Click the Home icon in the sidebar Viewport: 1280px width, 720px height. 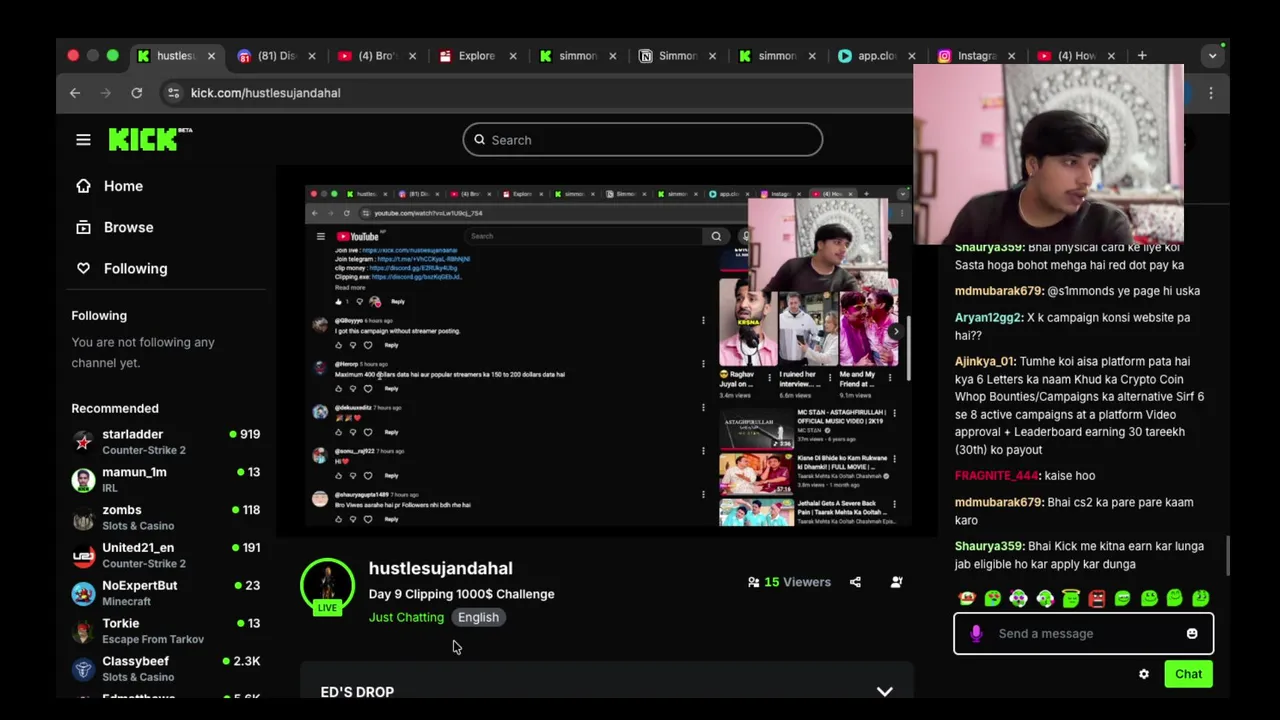tap(84, 186)
